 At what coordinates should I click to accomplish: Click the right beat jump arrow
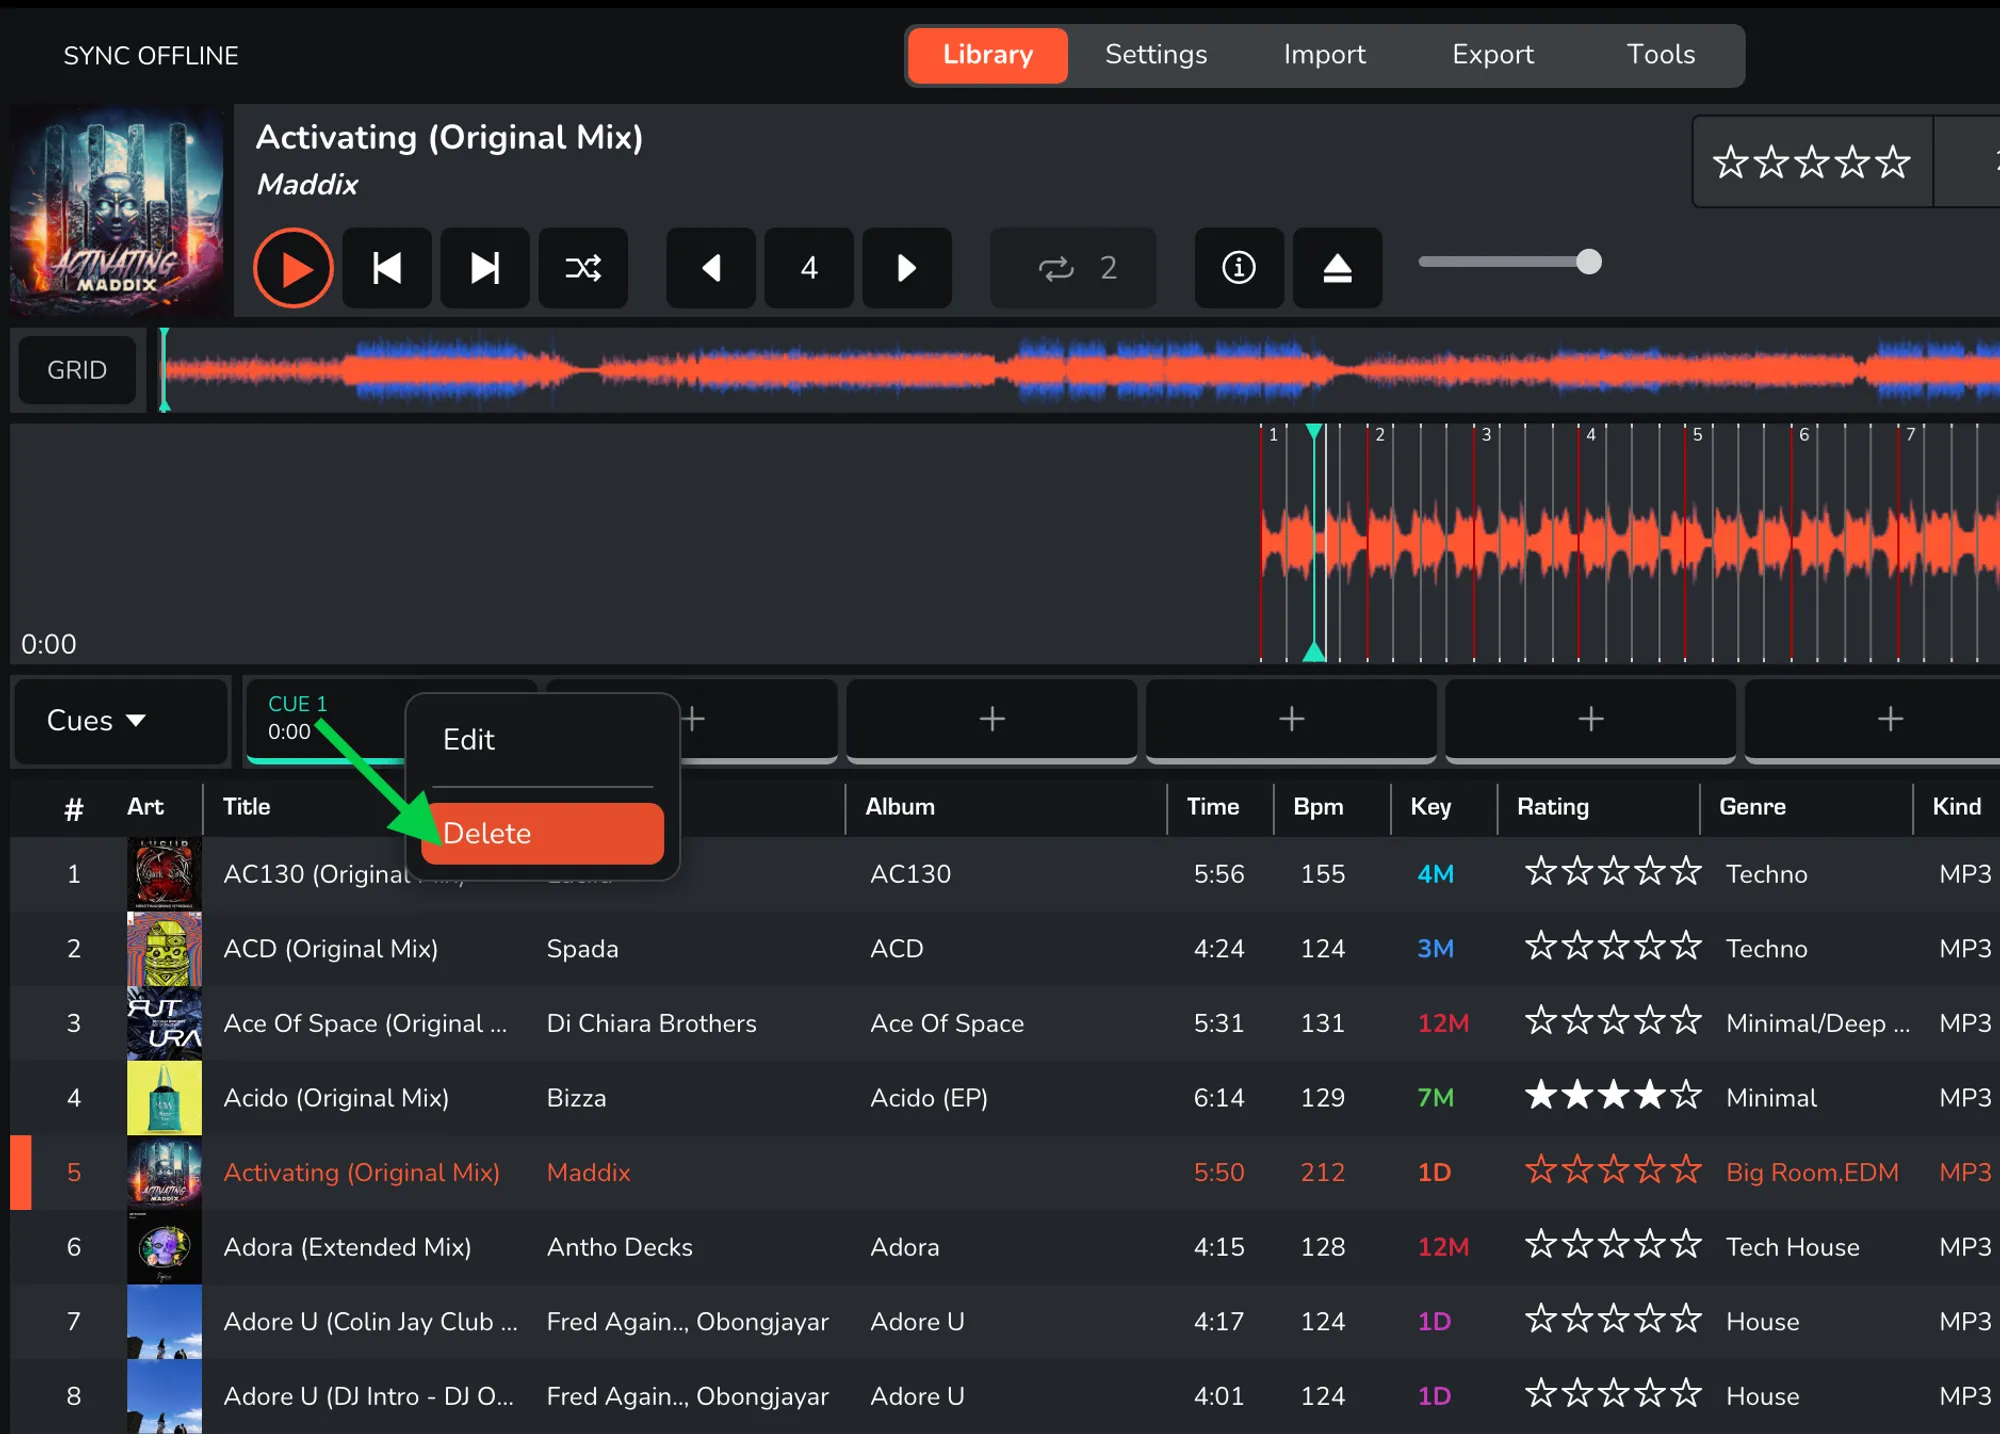point(907,268)
